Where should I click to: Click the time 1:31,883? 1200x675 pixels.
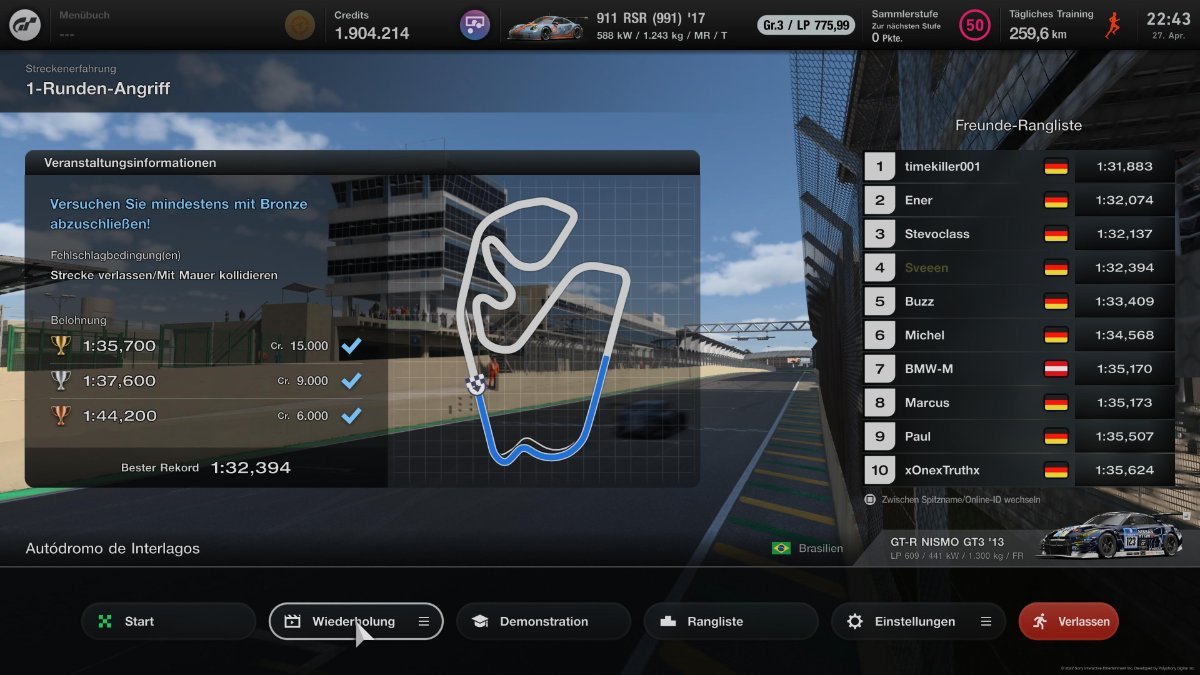pyautogui.click(x=1125, y=167)
